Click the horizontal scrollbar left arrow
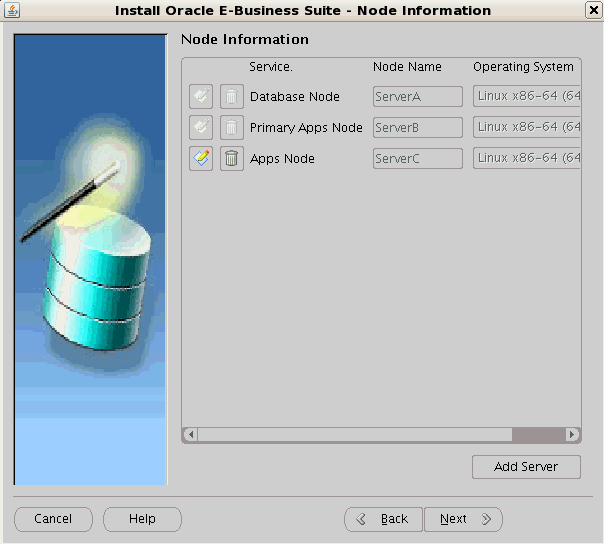Viewport: 604px width, 544px height. [191, 434]
